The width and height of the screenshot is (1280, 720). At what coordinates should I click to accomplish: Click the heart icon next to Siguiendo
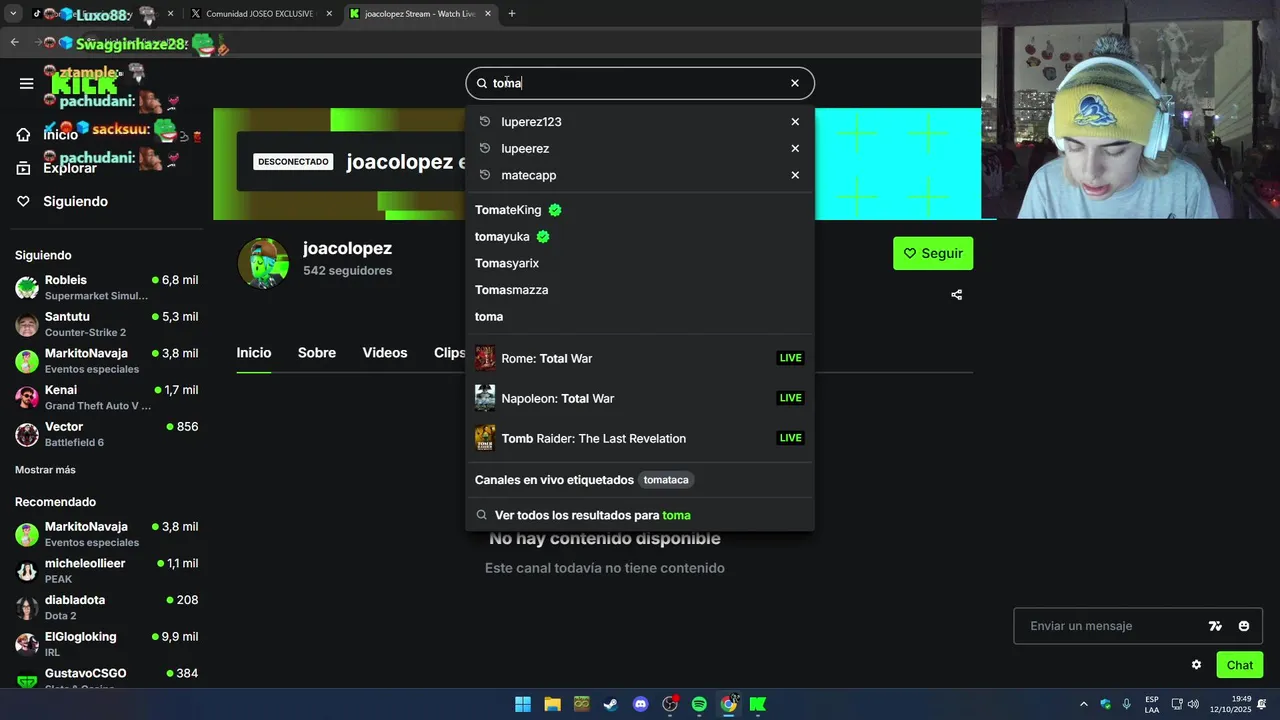pos(23,201)
